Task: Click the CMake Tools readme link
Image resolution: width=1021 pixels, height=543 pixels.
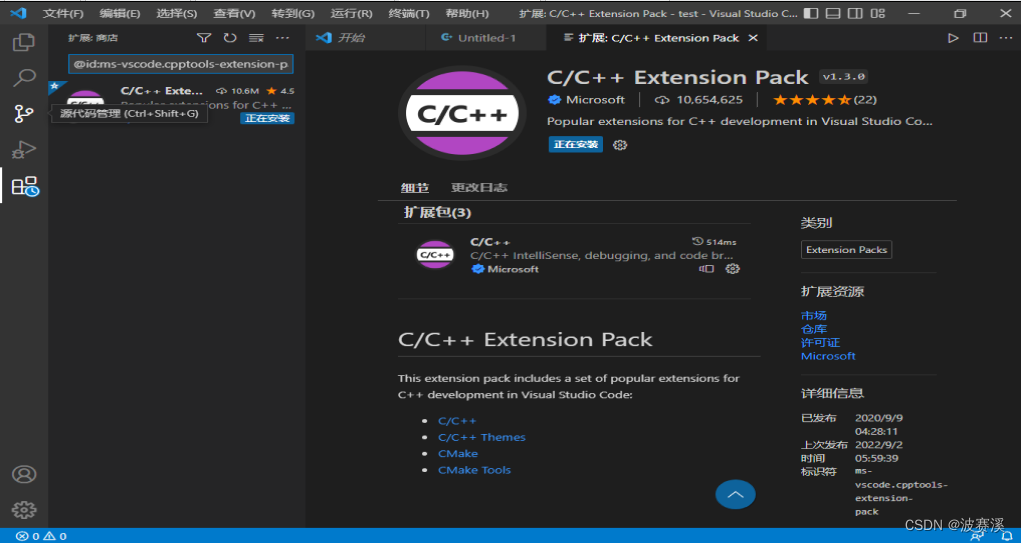Action: tap(475, 470)
